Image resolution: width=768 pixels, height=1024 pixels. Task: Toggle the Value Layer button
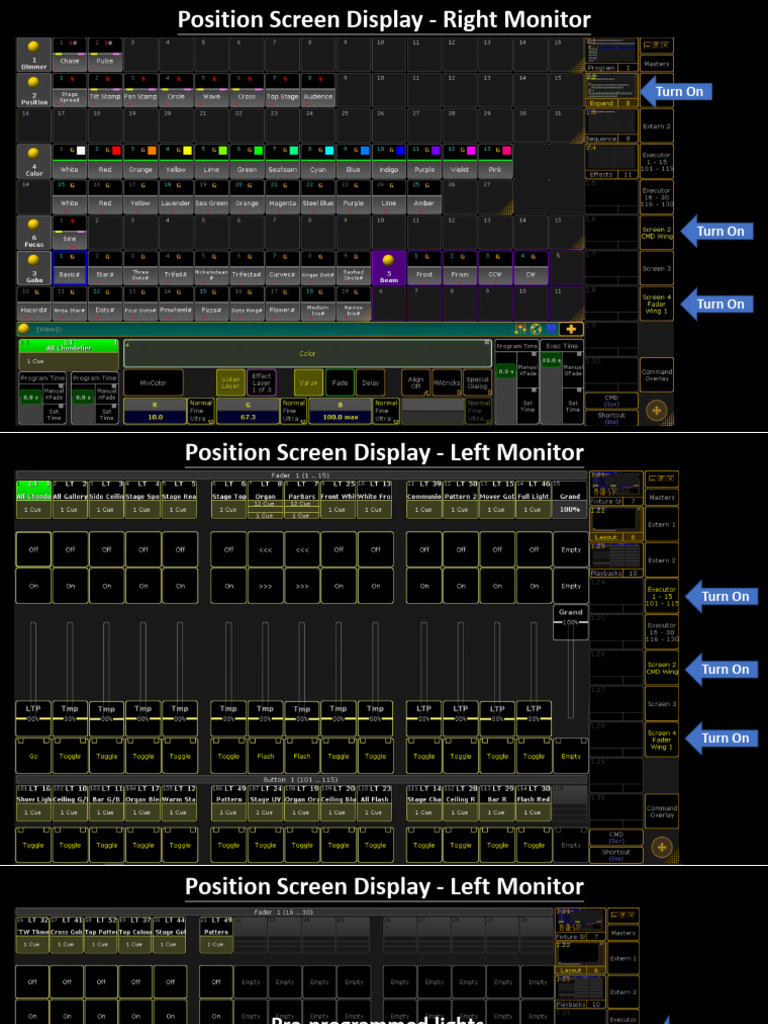231,382
